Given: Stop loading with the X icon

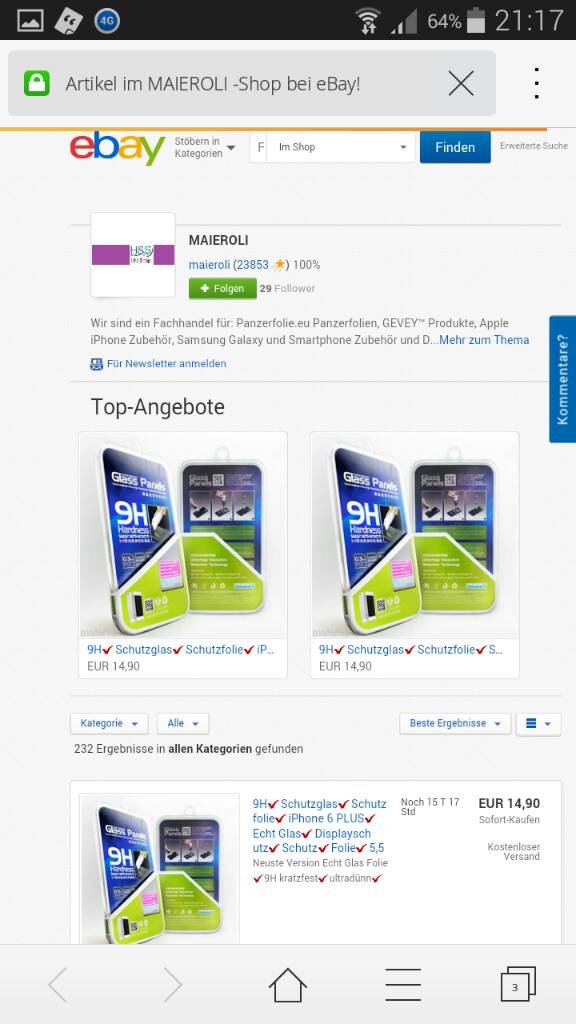Looking at the screenshot, I should pyautogui.click(x=461, y=84).
